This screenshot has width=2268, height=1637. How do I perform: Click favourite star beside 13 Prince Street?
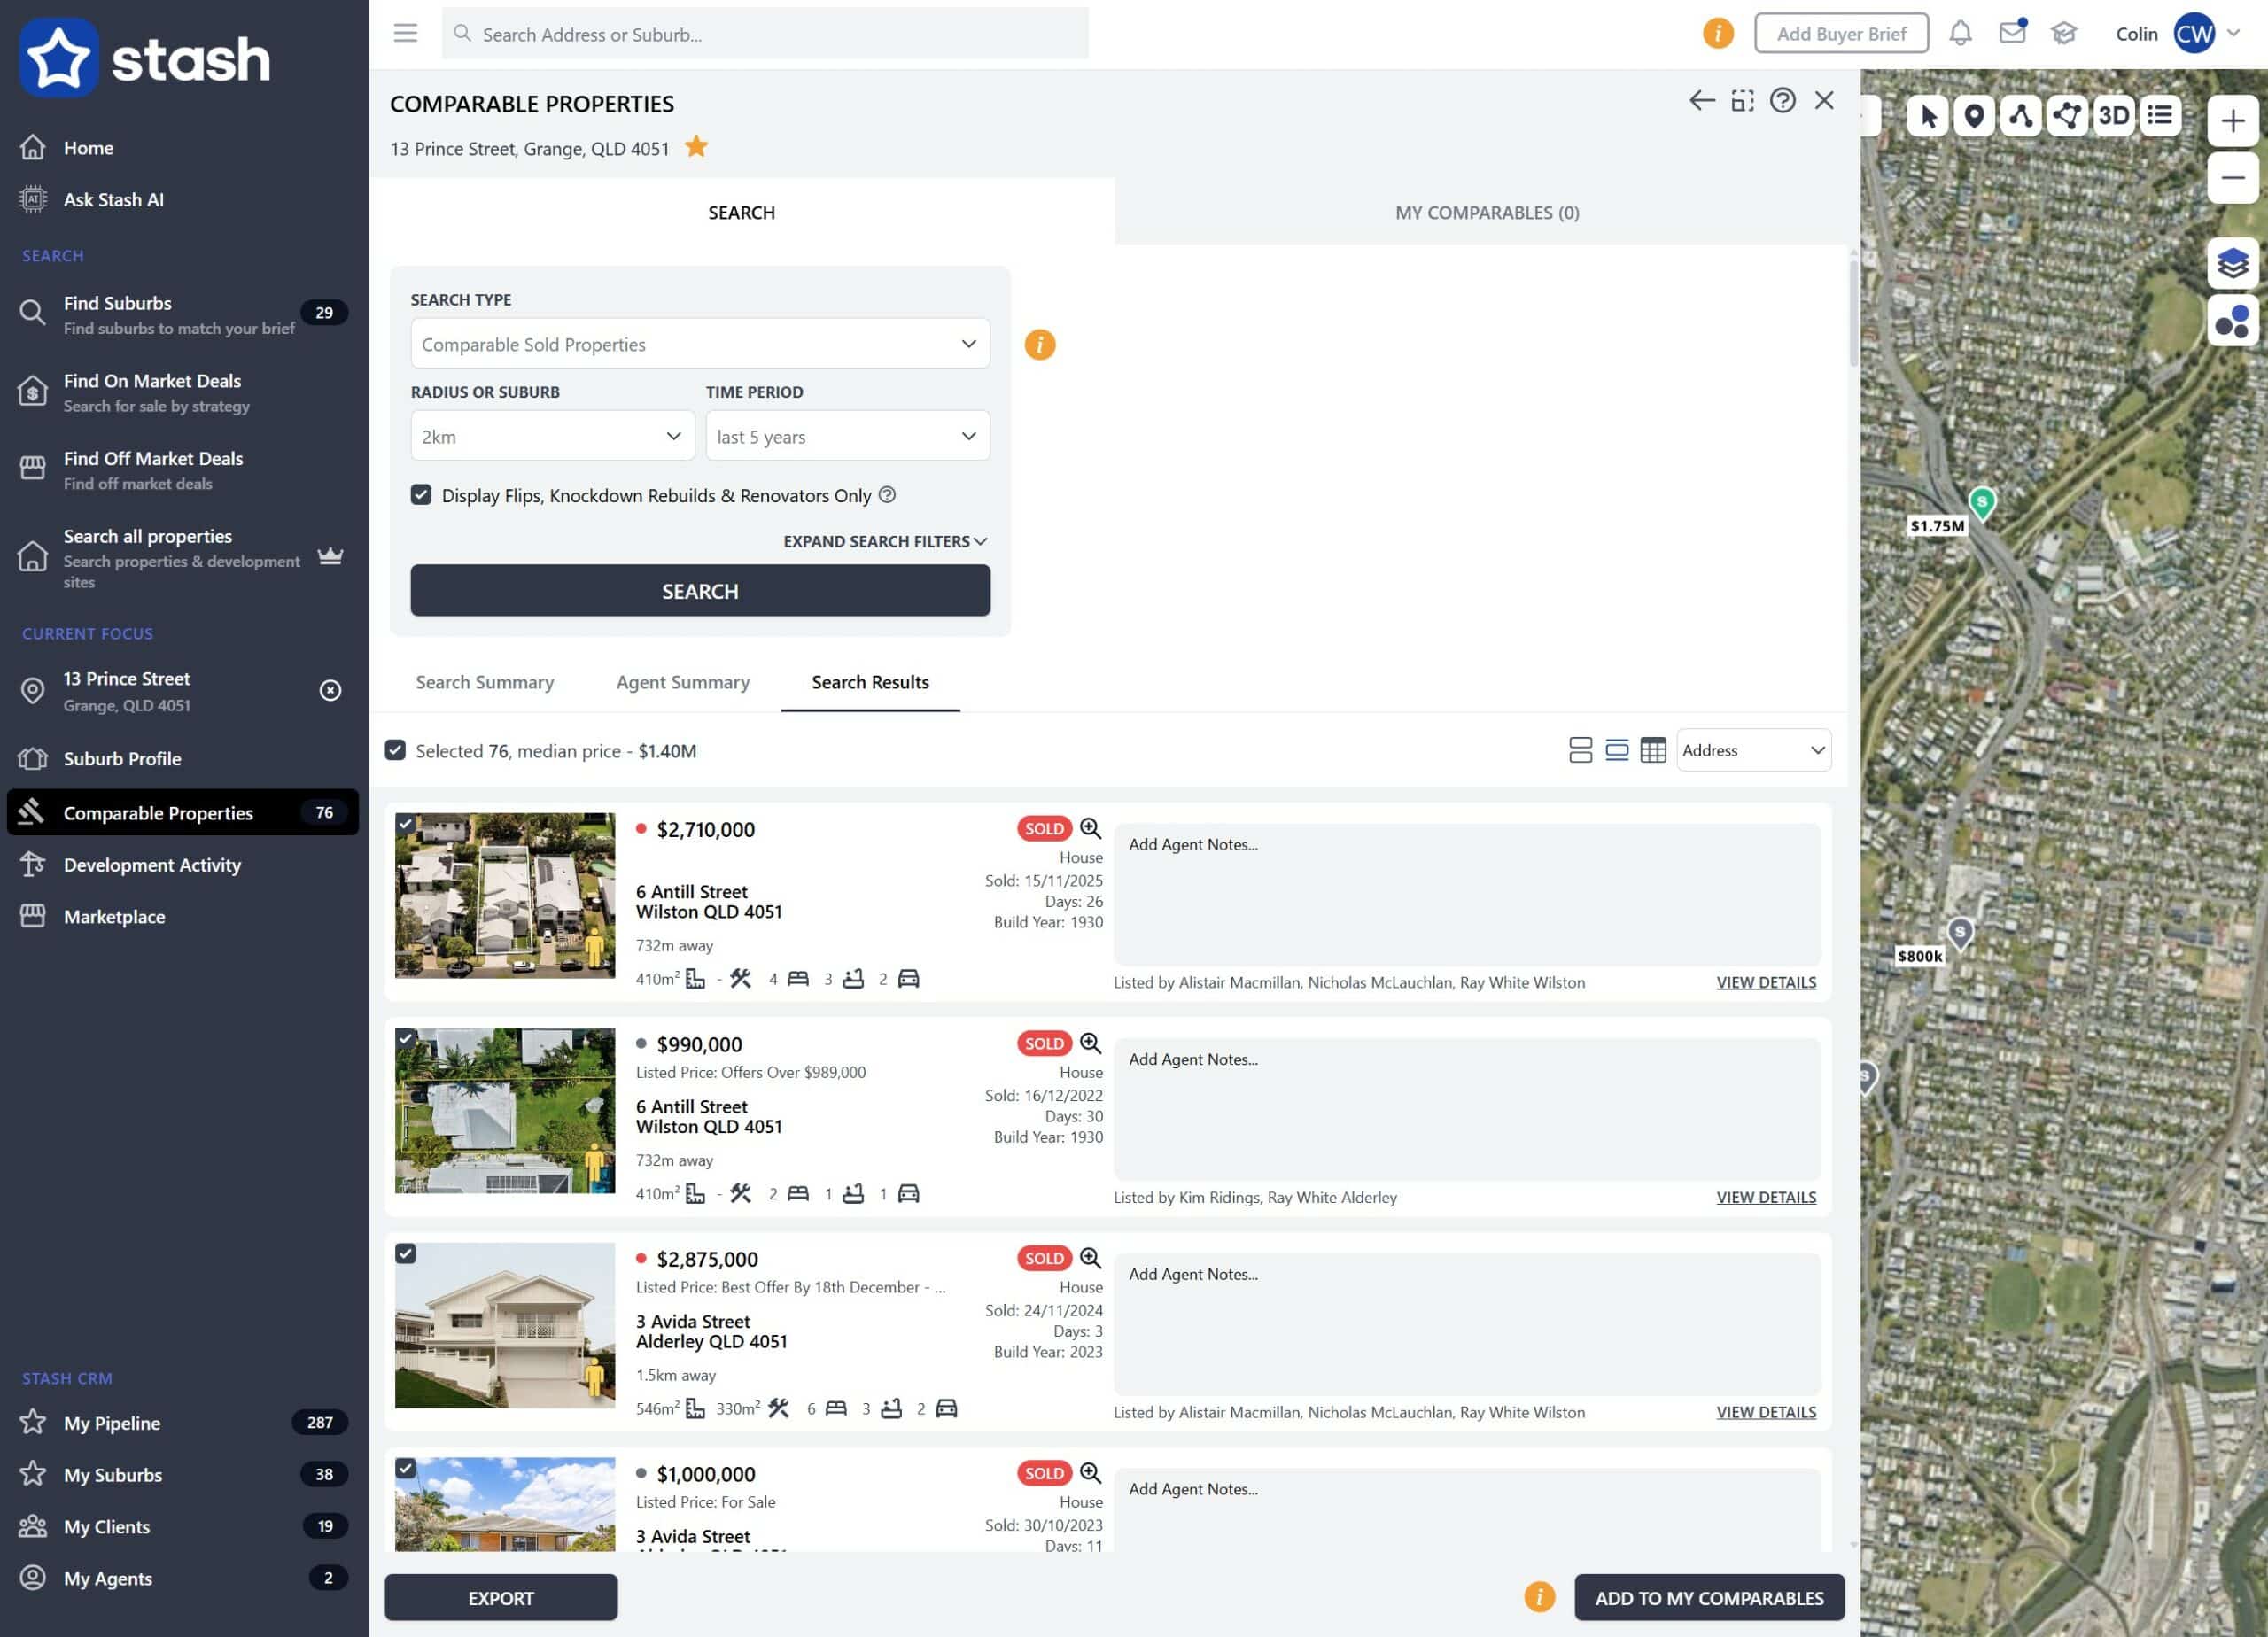[x=696, y=148]
